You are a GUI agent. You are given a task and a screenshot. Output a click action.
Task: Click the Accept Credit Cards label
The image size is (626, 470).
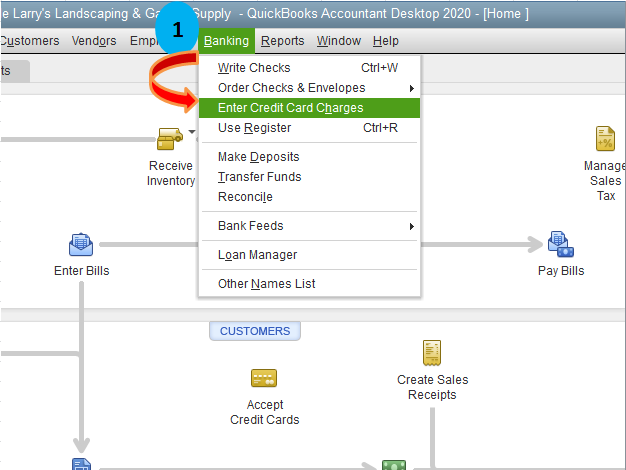pos(264,412)
